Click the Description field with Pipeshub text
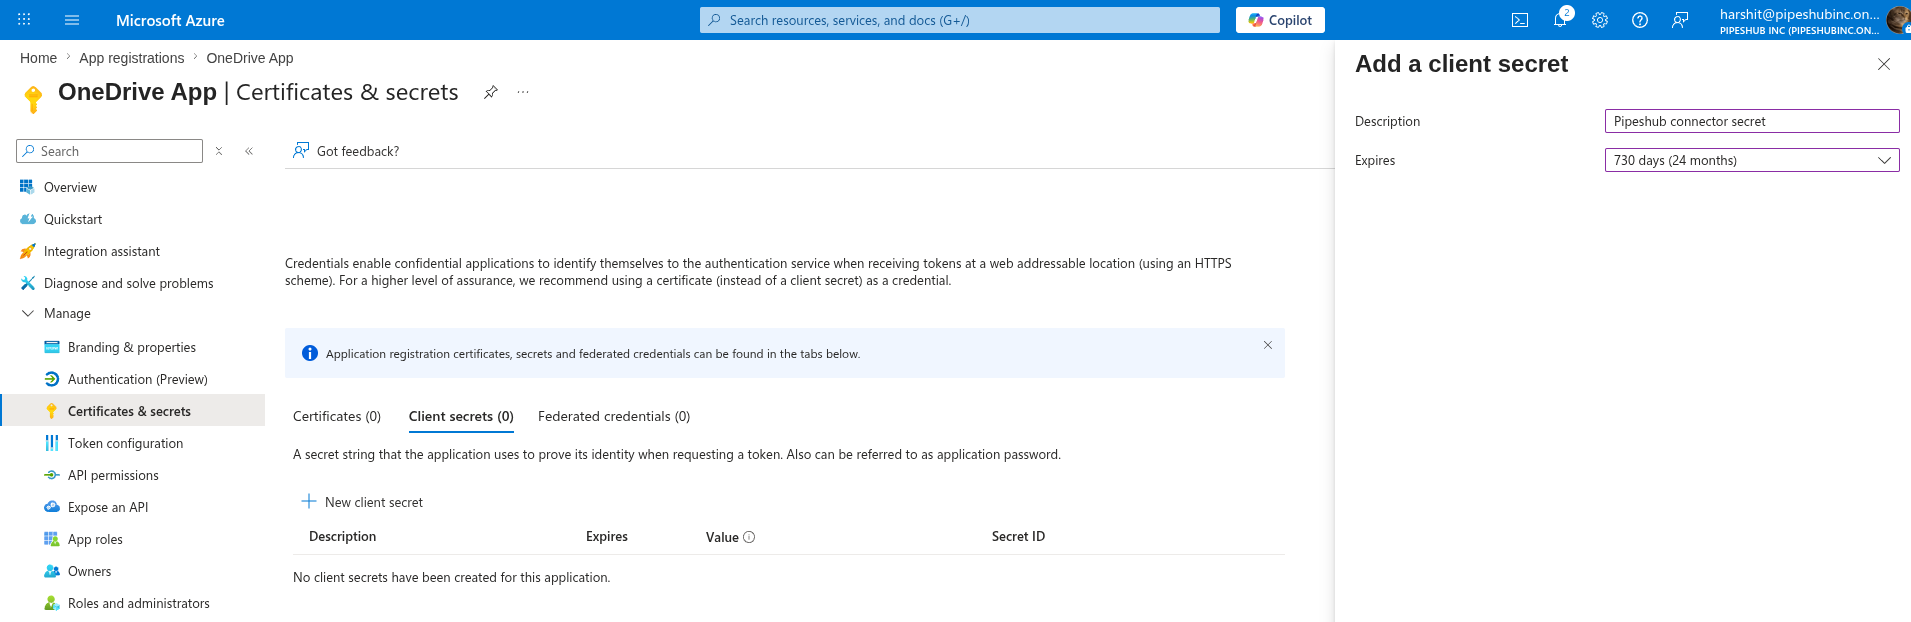 [x=1752, y=121]
